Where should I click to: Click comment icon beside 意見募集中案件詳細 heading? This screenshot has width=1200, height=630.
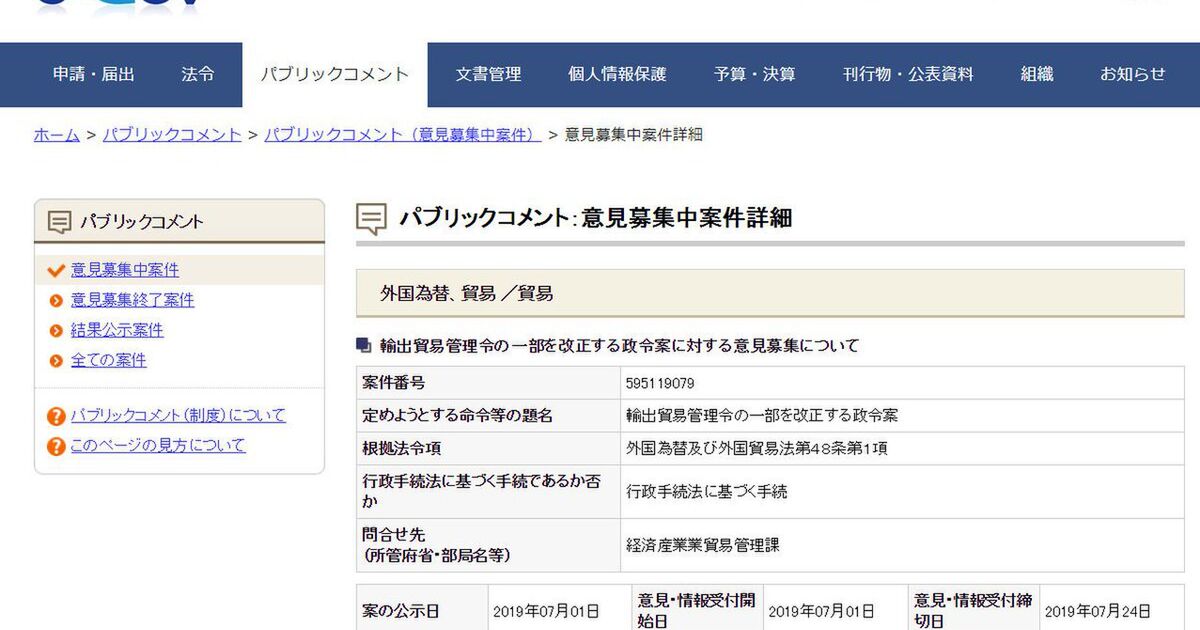[x=372, y=219]
